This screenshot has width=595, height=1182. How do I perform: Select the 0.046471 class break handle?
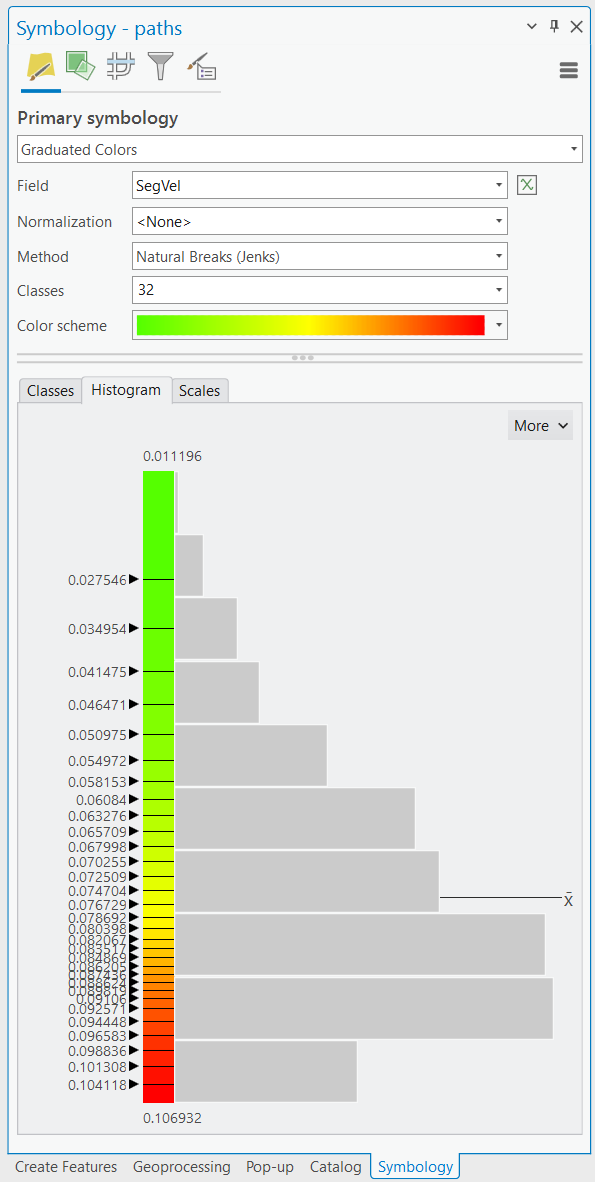tap(134, 704)
